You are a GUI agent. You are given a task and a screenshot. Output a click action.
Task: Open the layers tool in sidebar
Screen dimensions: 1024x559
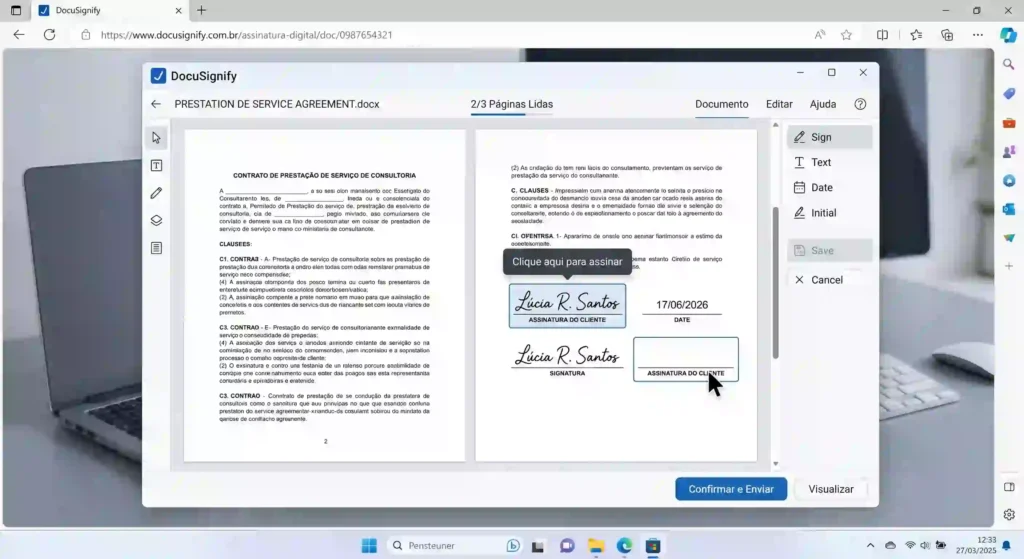tap(156, 220)
